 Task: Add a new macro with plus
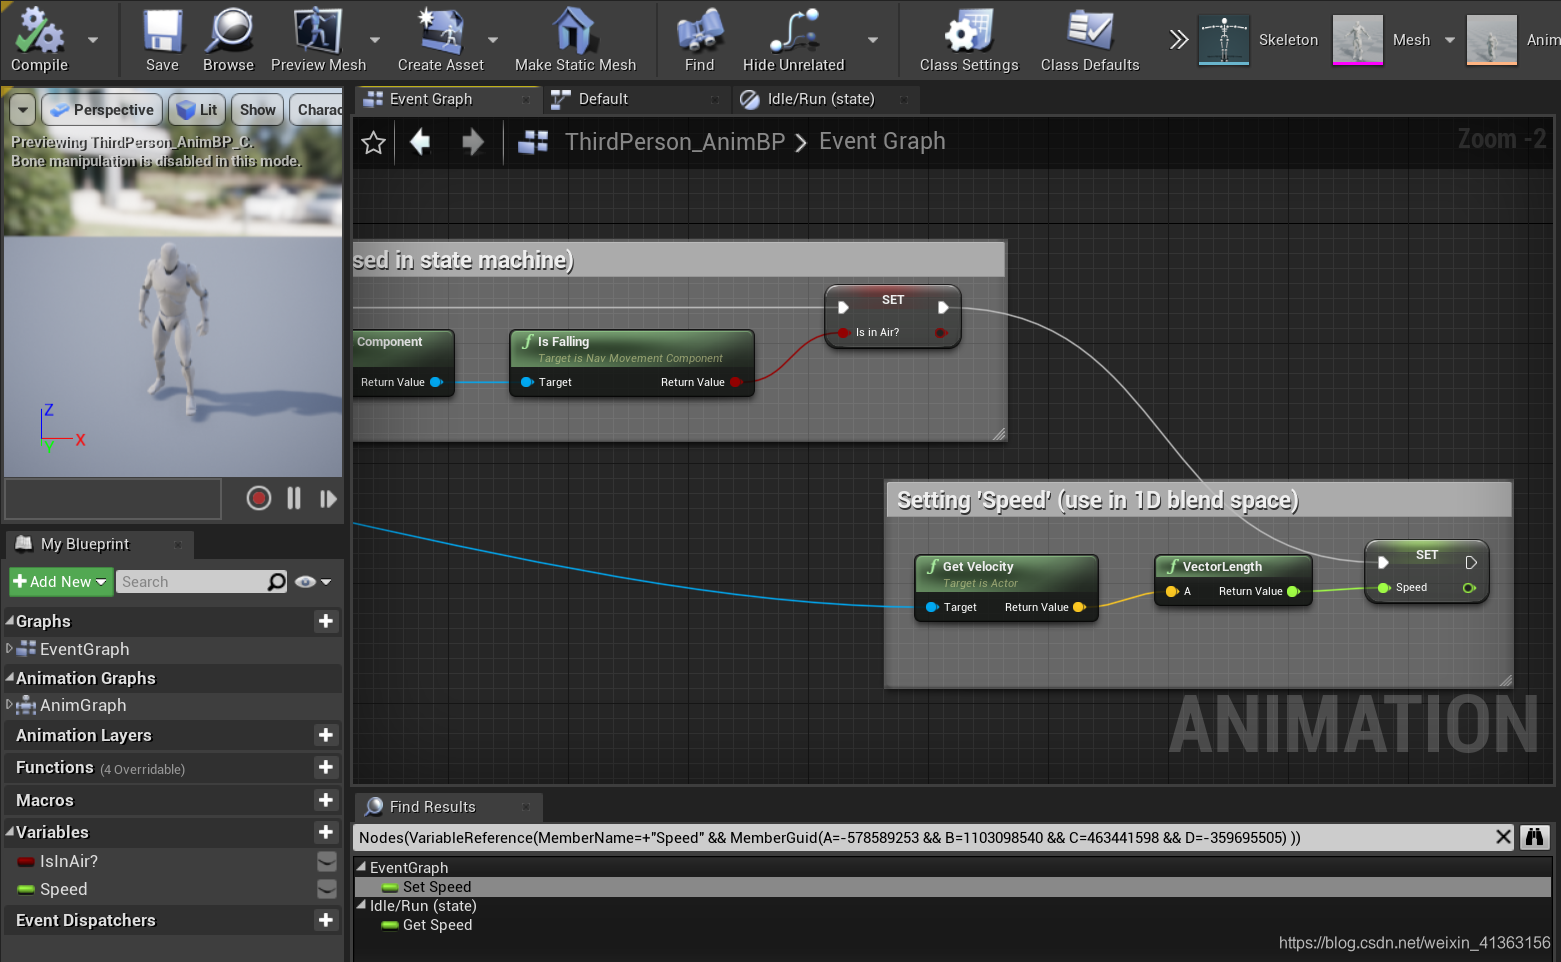click(326, 800)
